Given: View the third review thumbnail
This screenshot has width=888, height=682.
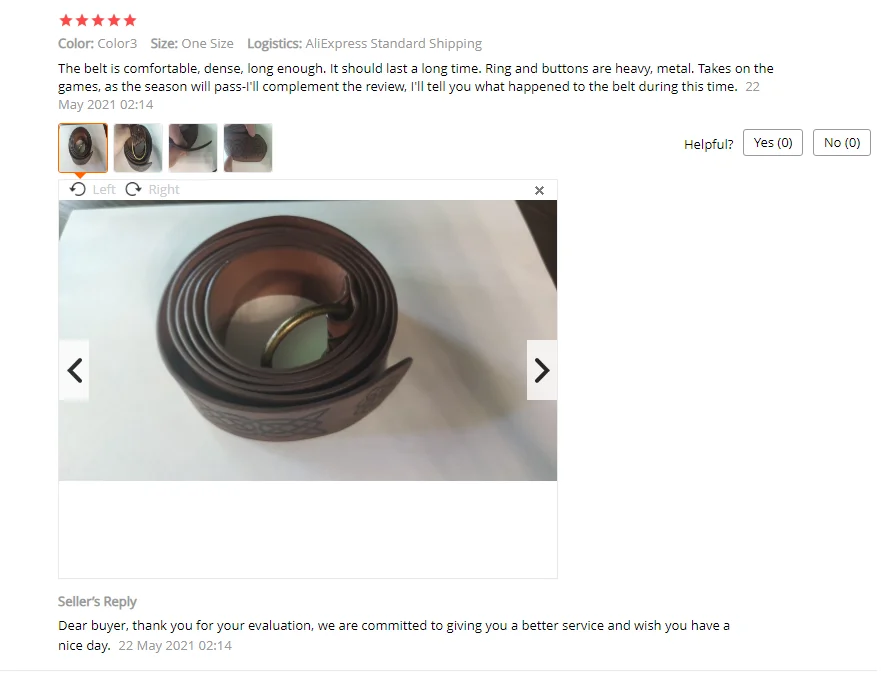Looking at the screenshot, I should point(193,148).
